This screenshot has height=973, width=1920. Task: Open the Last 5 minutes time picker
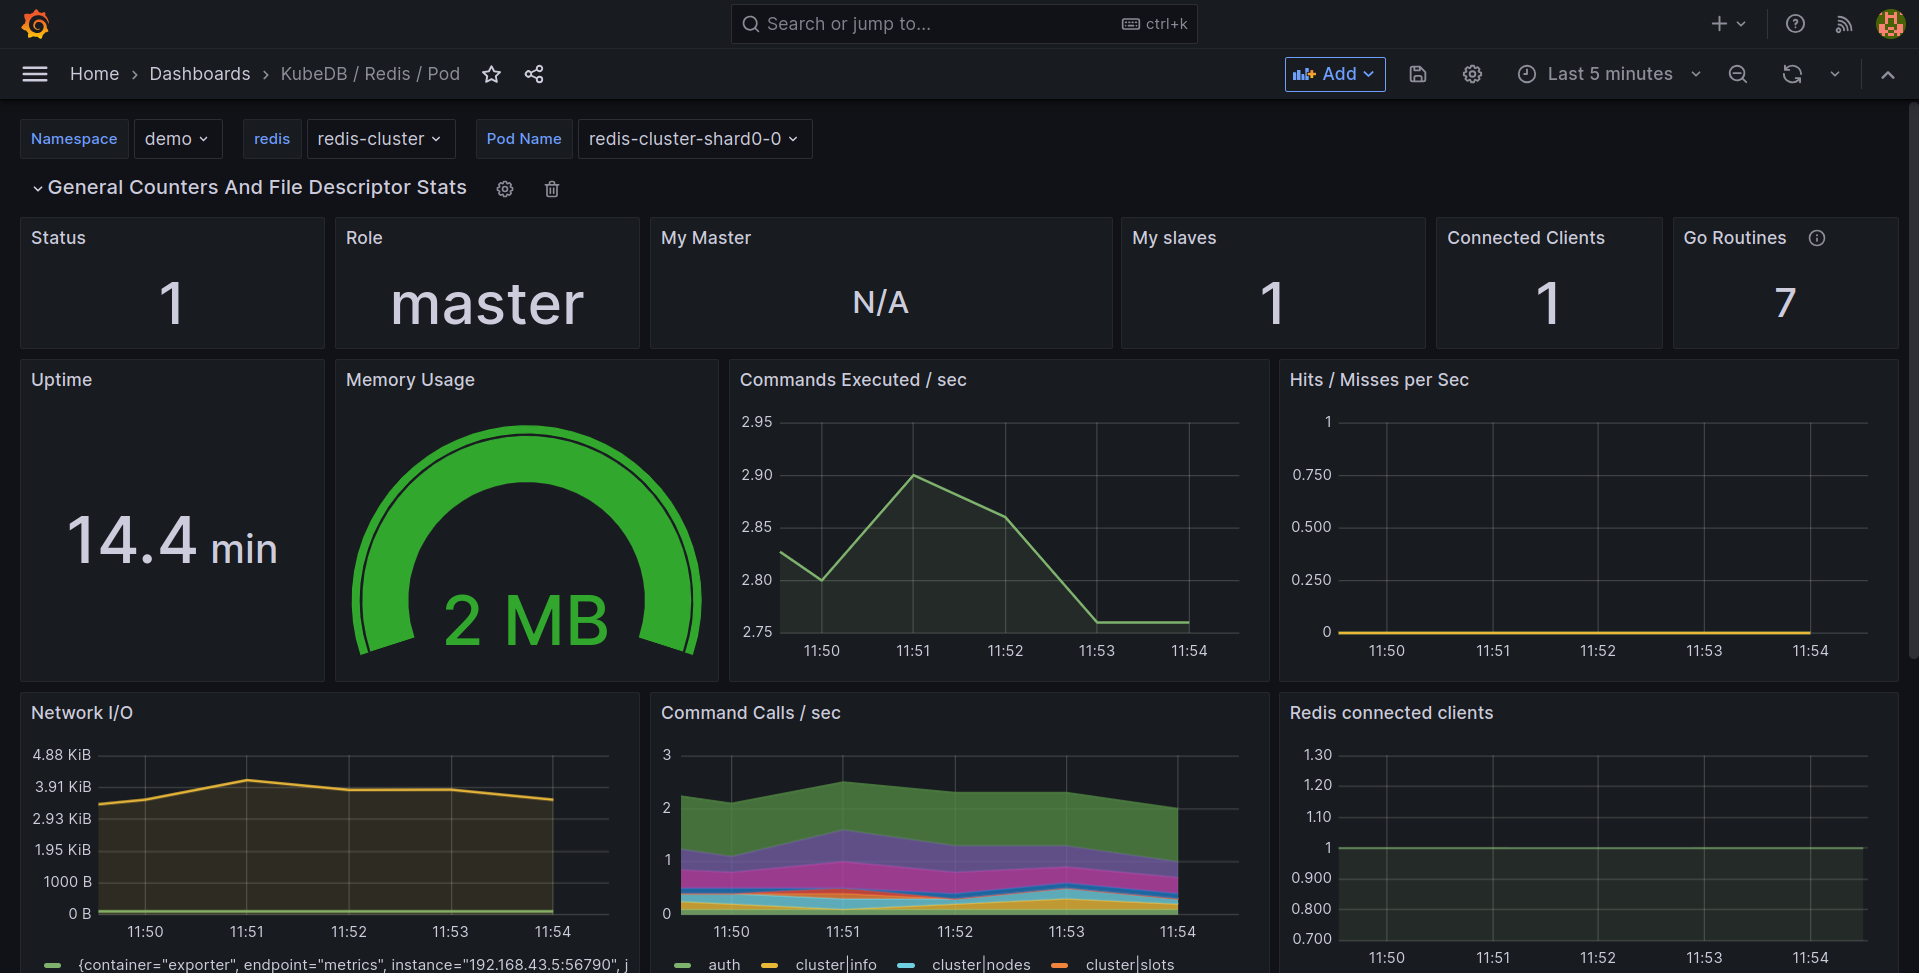click(1608, 74)
